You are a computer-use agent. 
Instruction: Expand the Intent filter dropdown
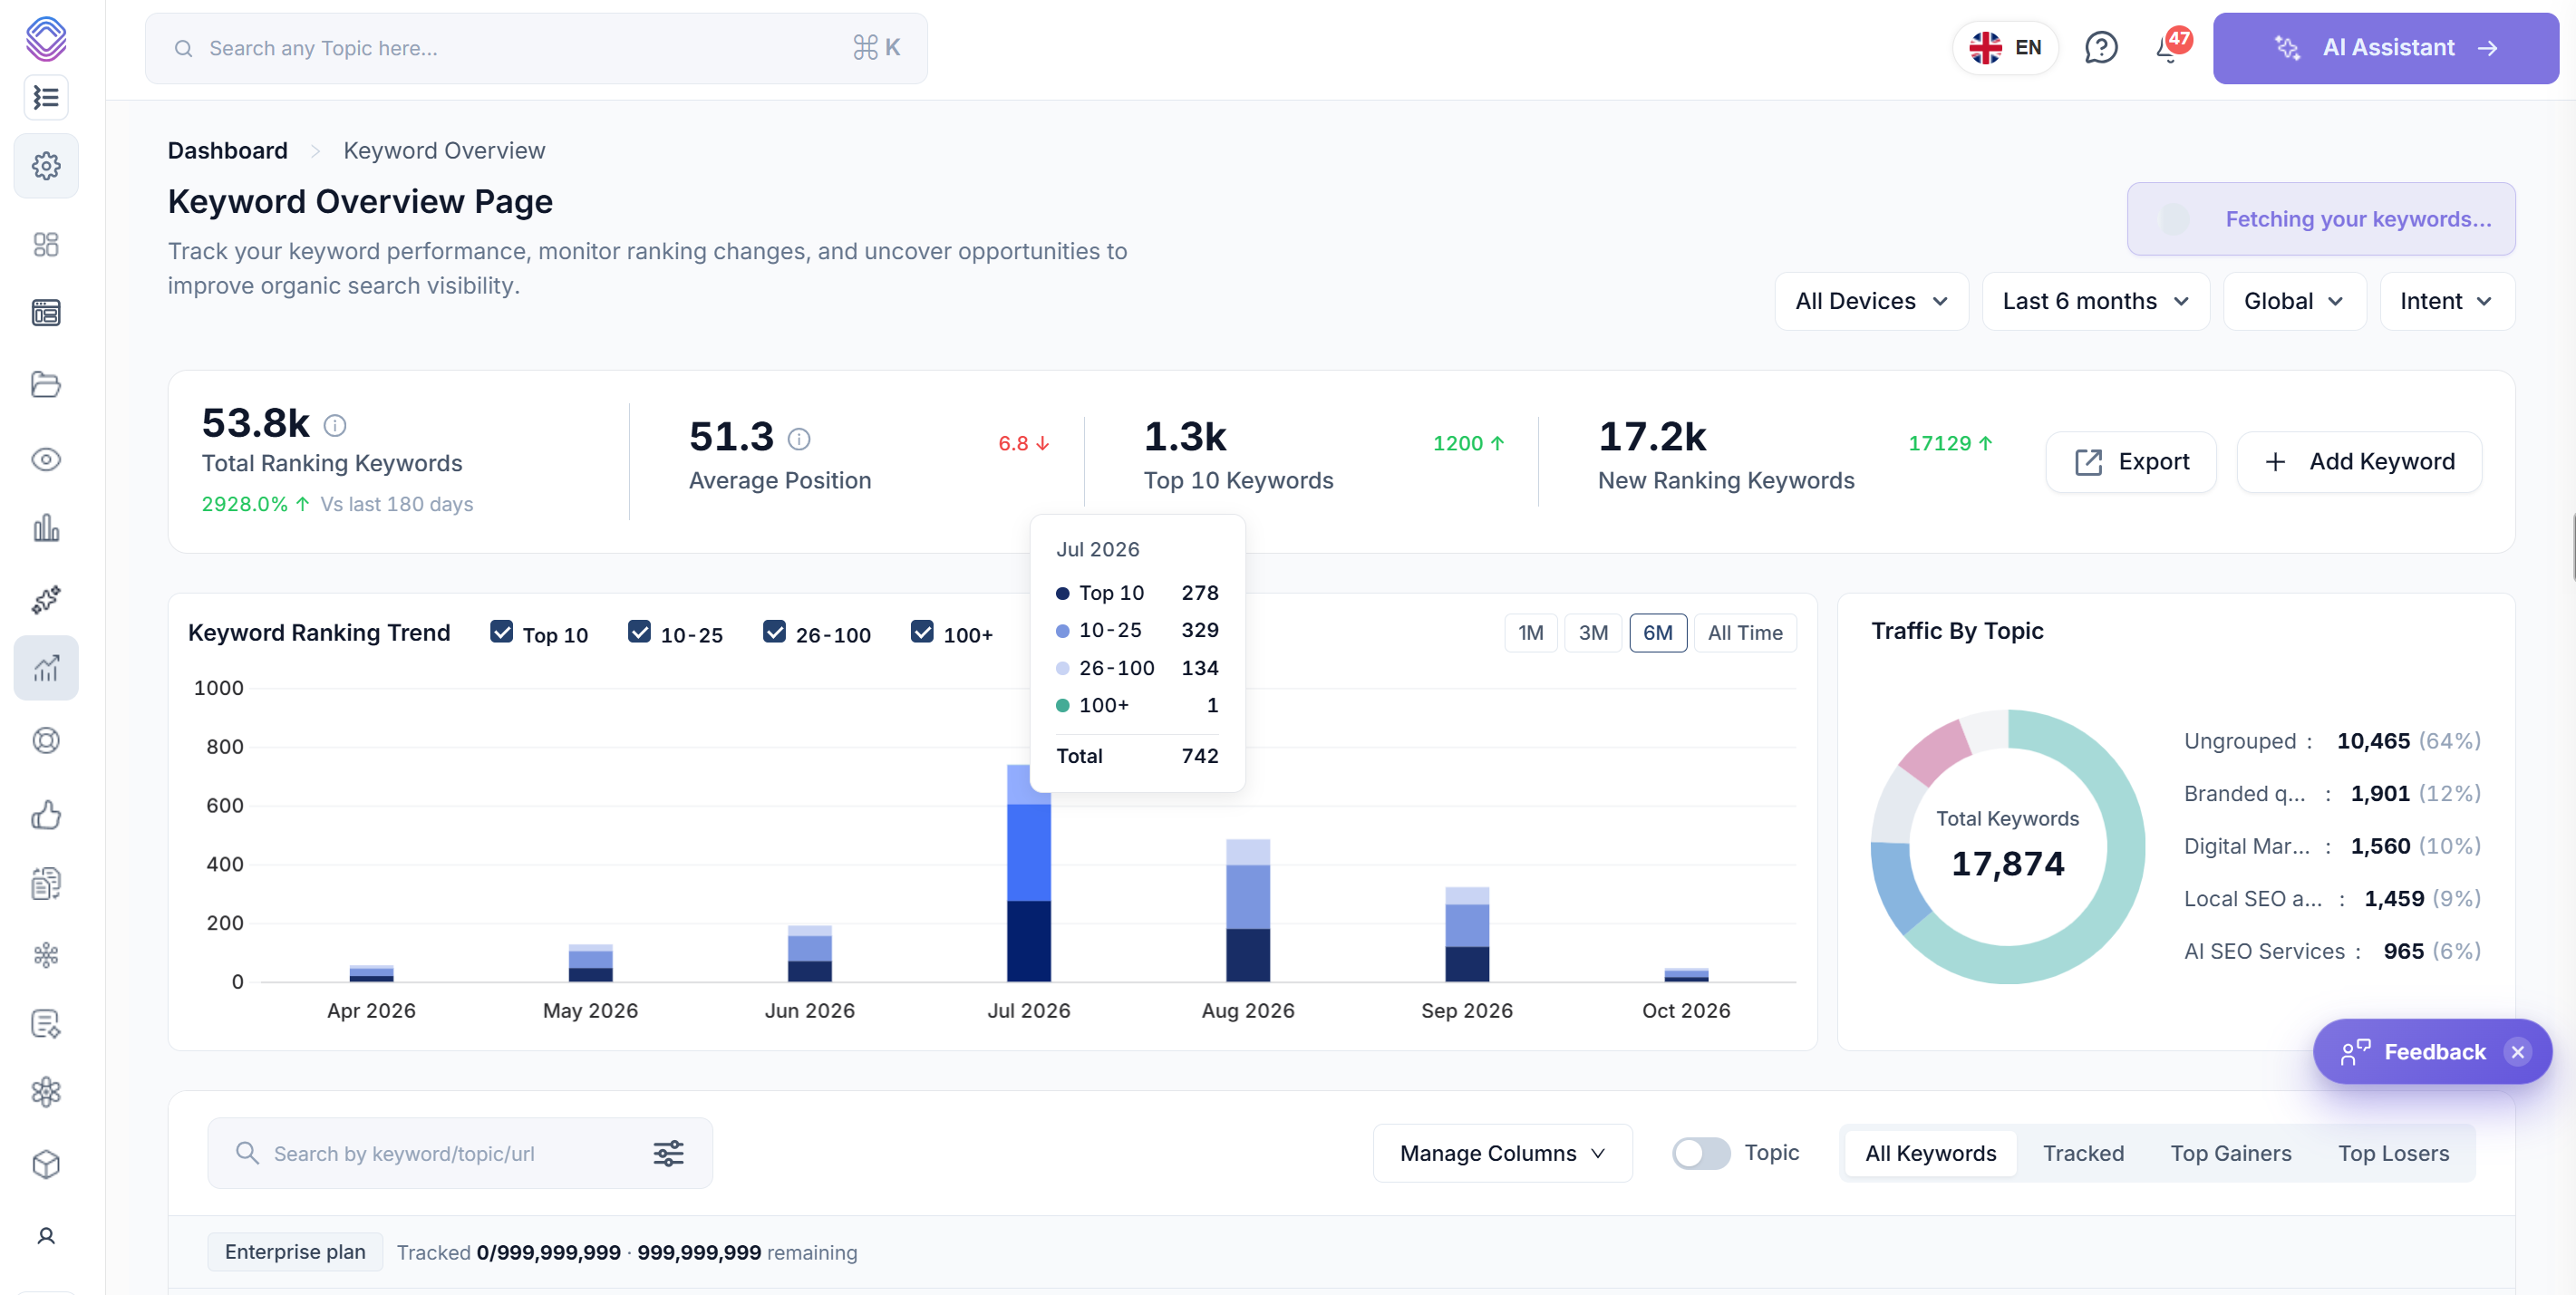coord(2446,301)
